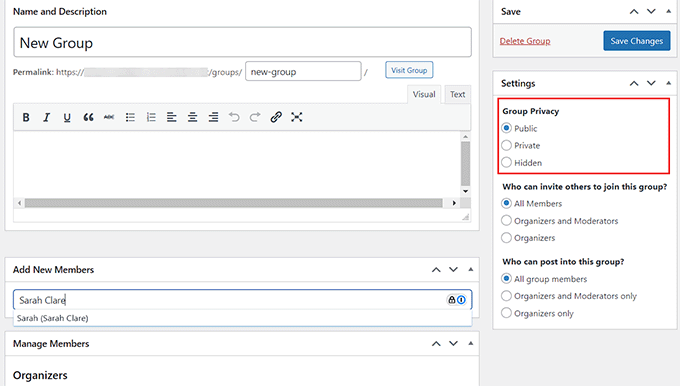The image size is (680, 386).
Task: Move Settings panel up
Action: click(x=634, y=83)
